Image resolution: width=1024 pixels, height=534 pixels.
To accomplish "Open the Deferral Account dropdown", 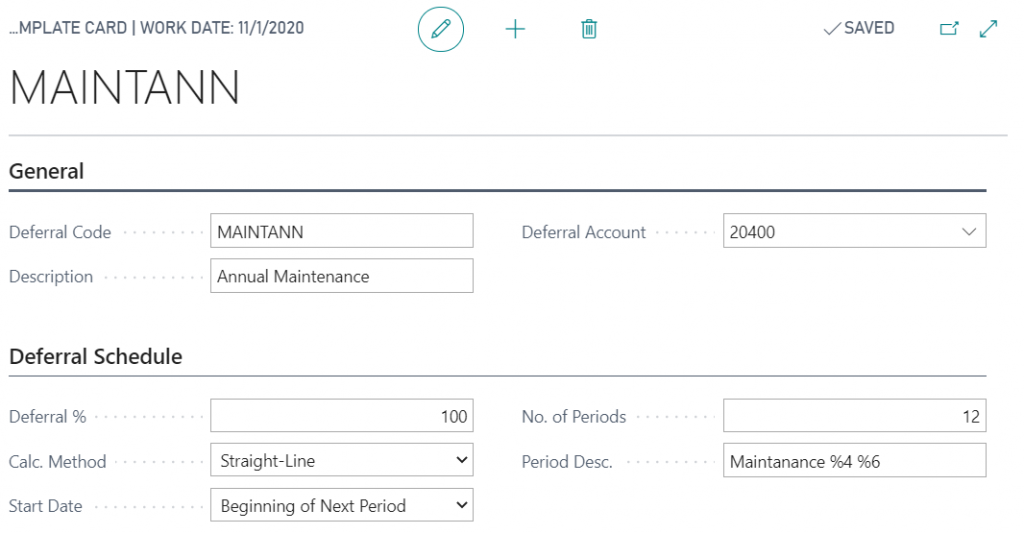I will [x=967, y=232].
